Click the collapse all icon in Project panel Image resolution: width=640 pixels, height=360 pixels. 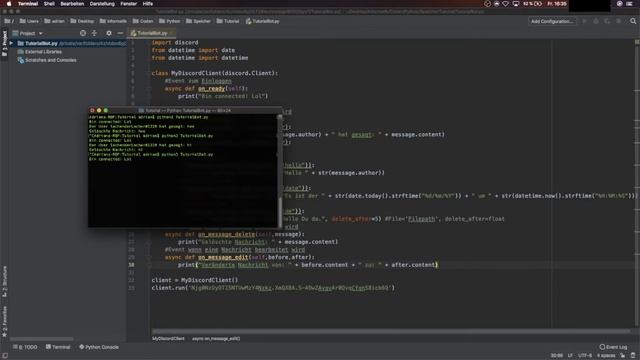[94, 33]
